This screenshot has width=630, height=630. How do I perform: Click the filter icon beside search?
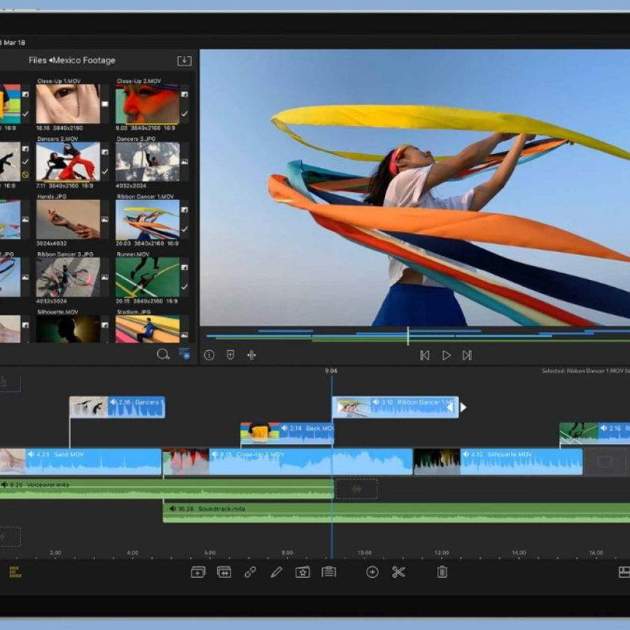pos(184,354)
